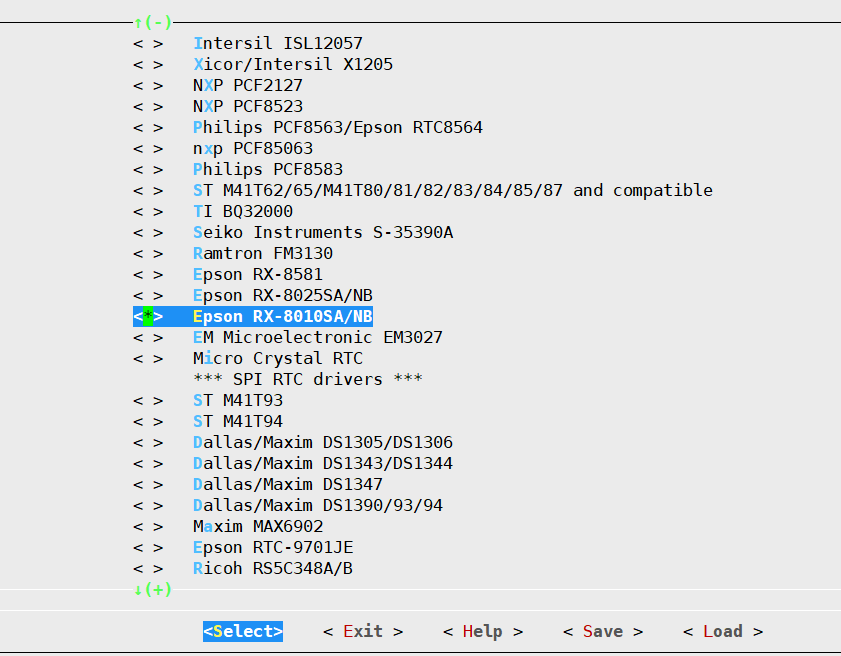Screen dimensions: 841x656
Task: Highlight the nxp PCF85063 entry
Action: click(253, 149)
